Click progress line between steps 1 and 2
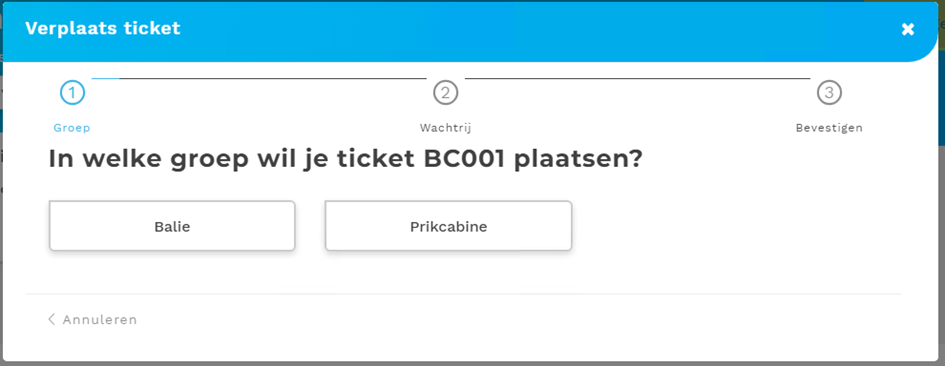This screenshot has height=366, width=945. click(259, 78)
